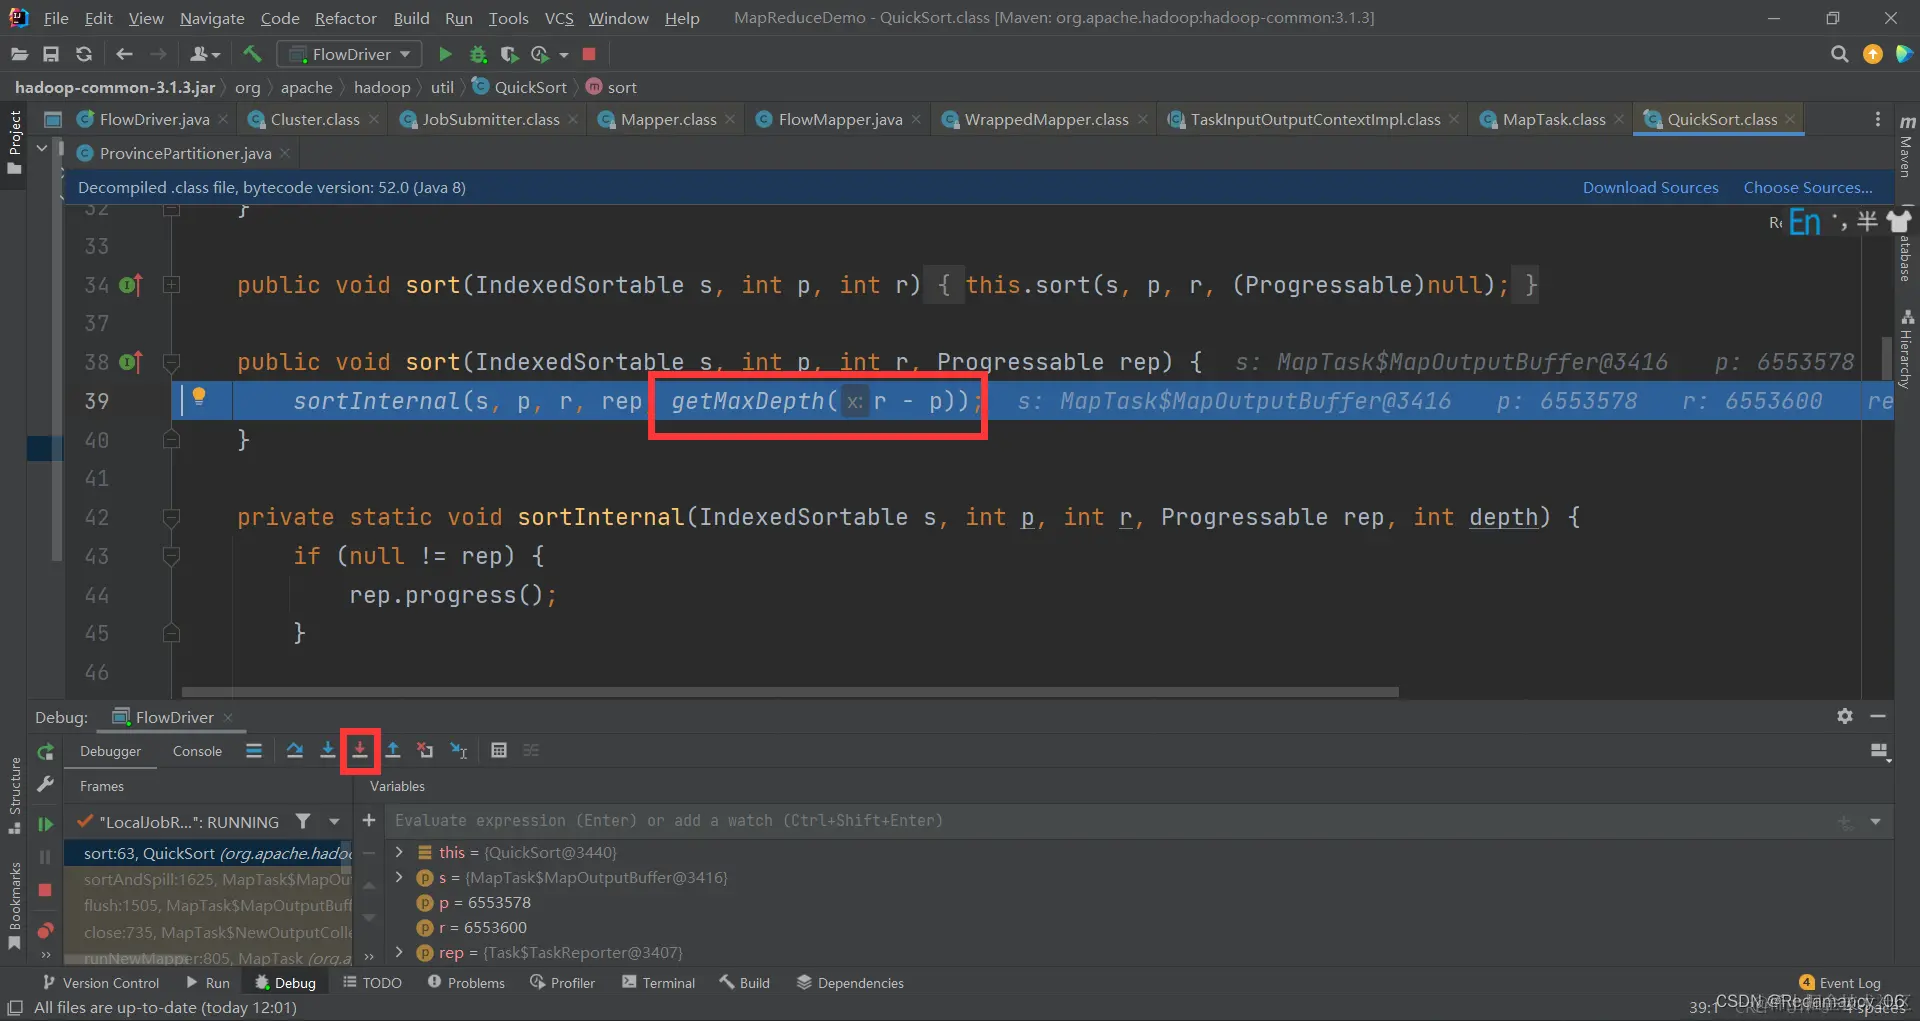Expand the 'this' variable node

click(x=399, y=852)
